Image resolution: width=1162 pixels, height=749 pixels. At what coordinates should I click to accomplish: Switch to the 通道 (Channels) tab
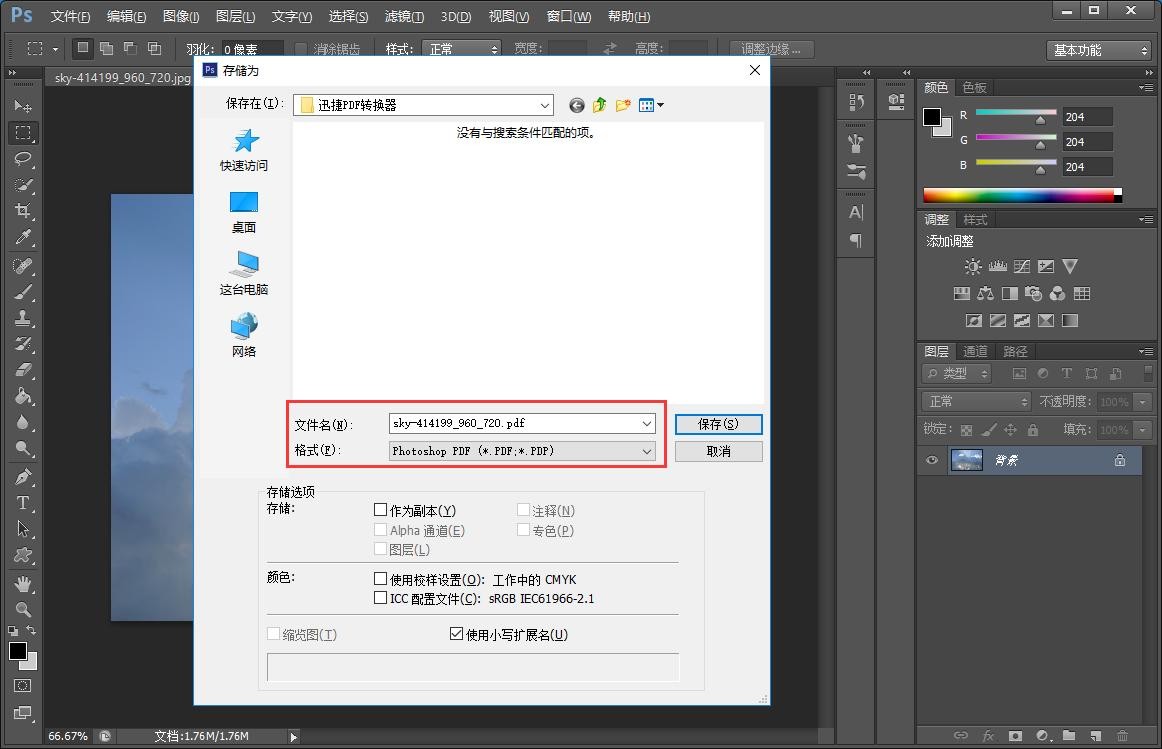tap(975, 351)
